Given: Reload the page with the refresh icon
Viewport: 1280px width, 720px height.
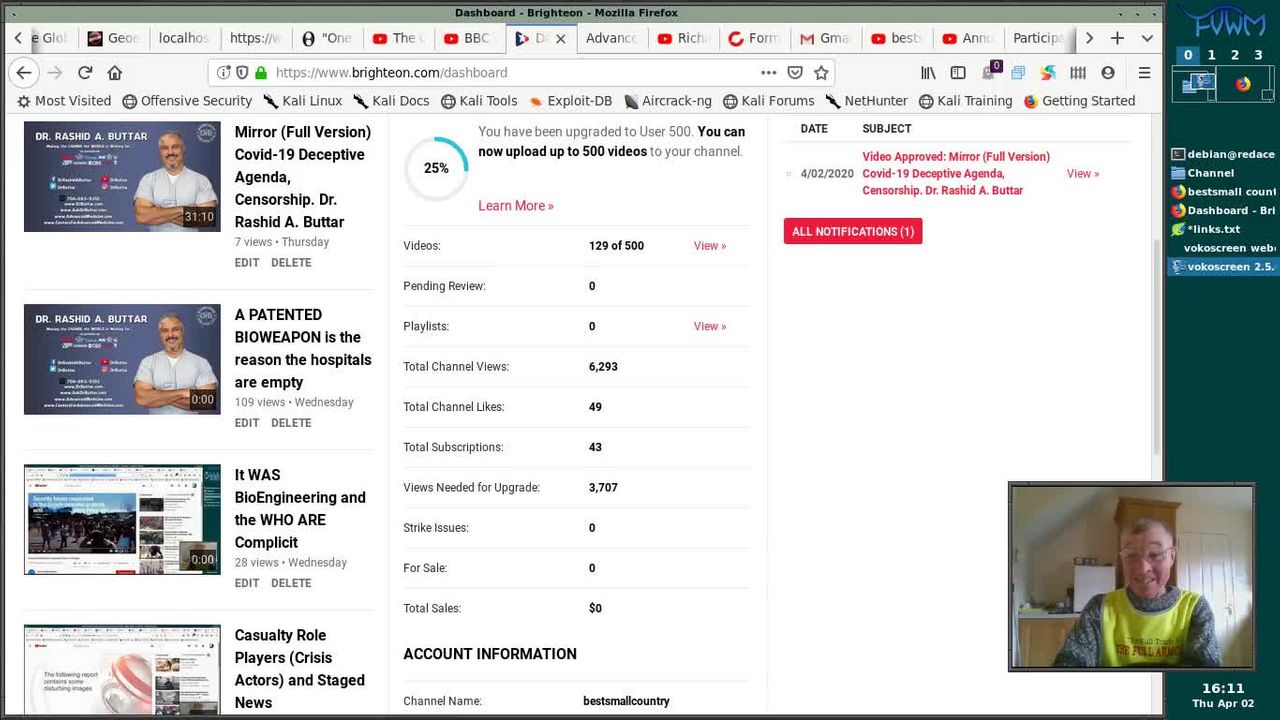Looking at the screenshot, I should point(85,73).
